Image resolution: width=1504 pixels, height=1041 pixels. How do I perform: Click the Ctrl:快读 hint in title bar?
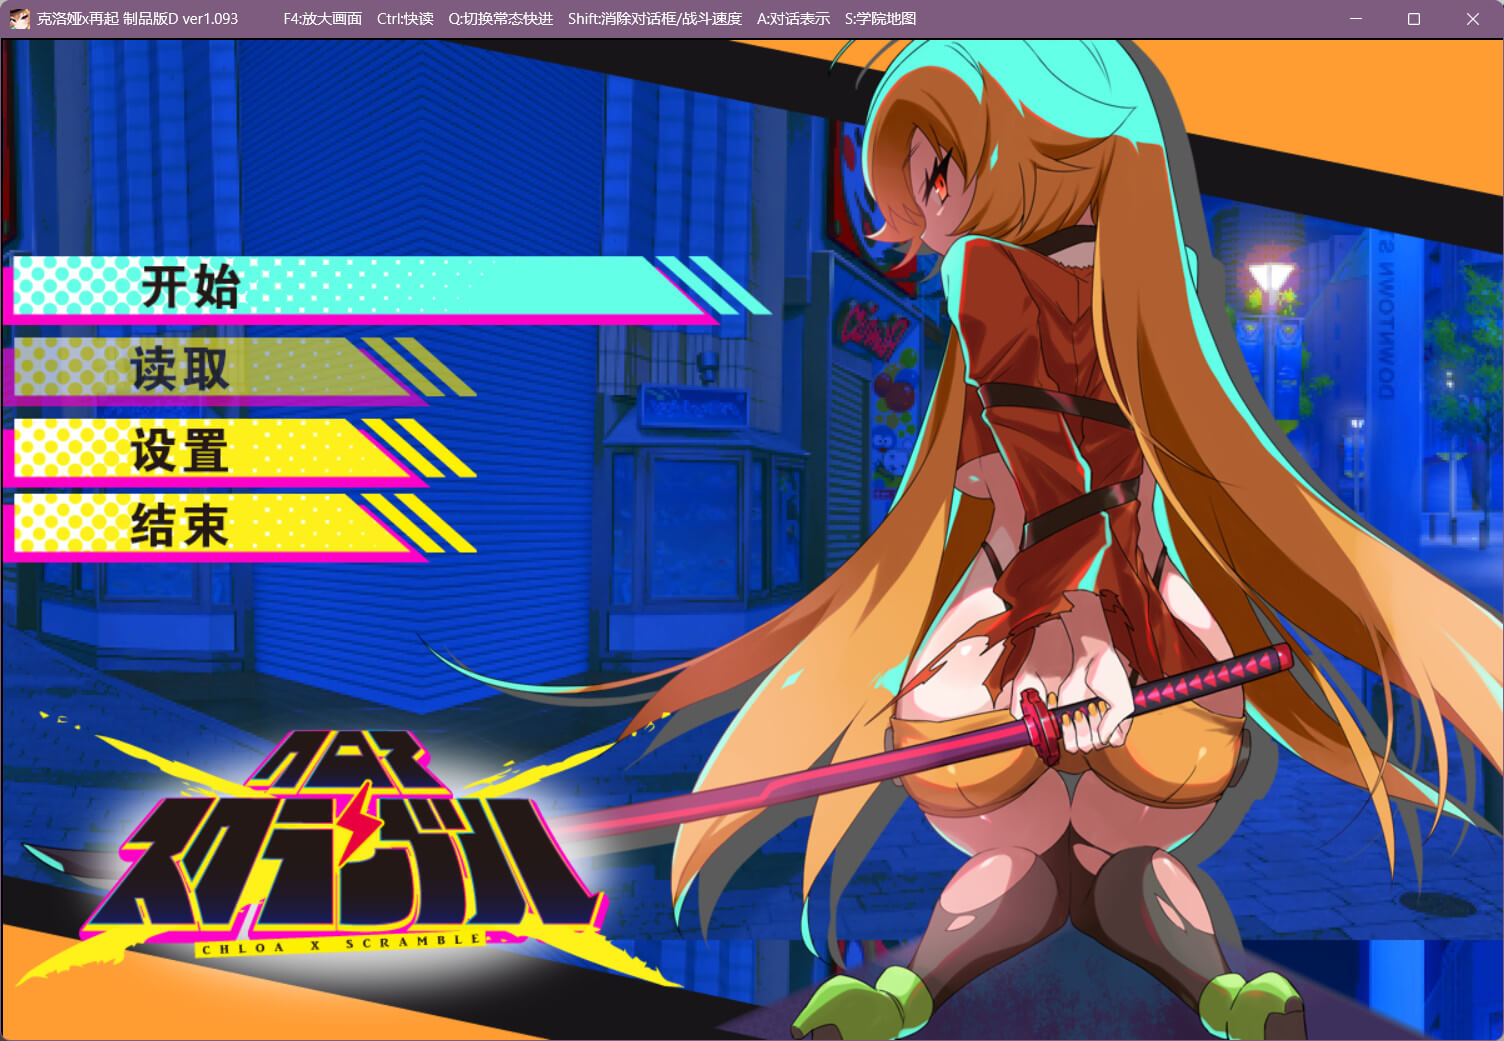coord(405,19)
